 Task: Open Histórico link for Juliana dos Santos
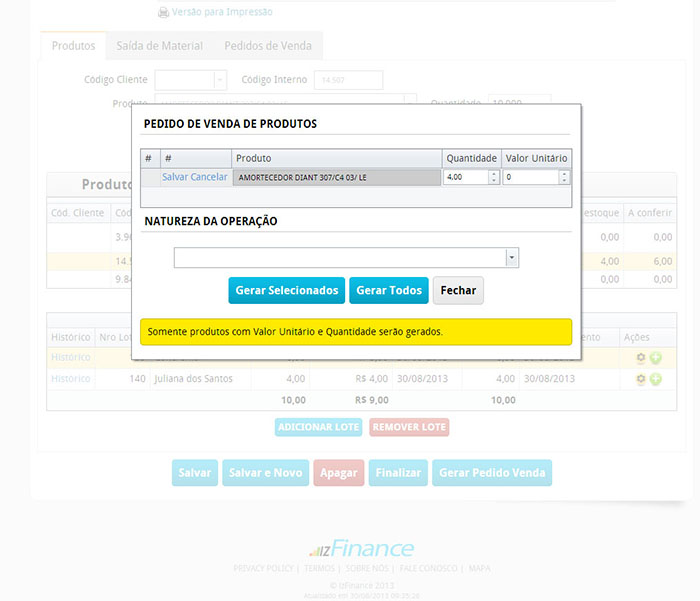coord(70,379)
